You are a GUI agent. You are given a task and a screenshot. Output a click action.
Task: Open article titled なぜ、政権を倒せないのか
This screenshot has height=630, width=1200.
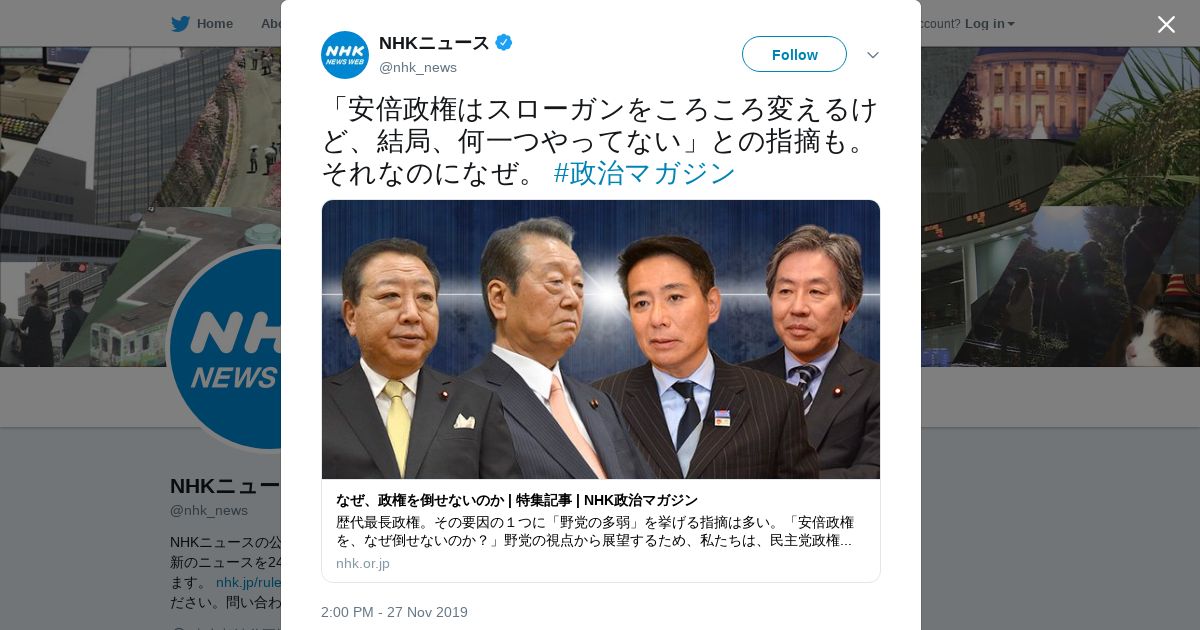(x=517, y=500)
